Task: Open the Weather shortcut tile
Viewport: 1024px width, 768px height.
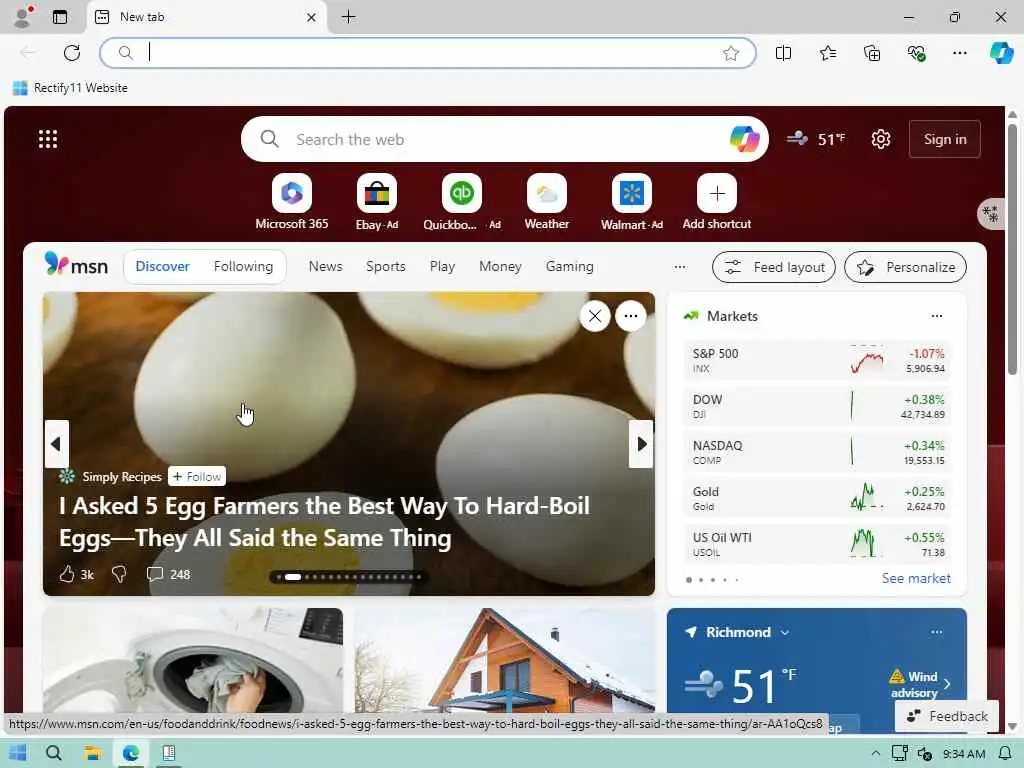Action: [547, 202]
